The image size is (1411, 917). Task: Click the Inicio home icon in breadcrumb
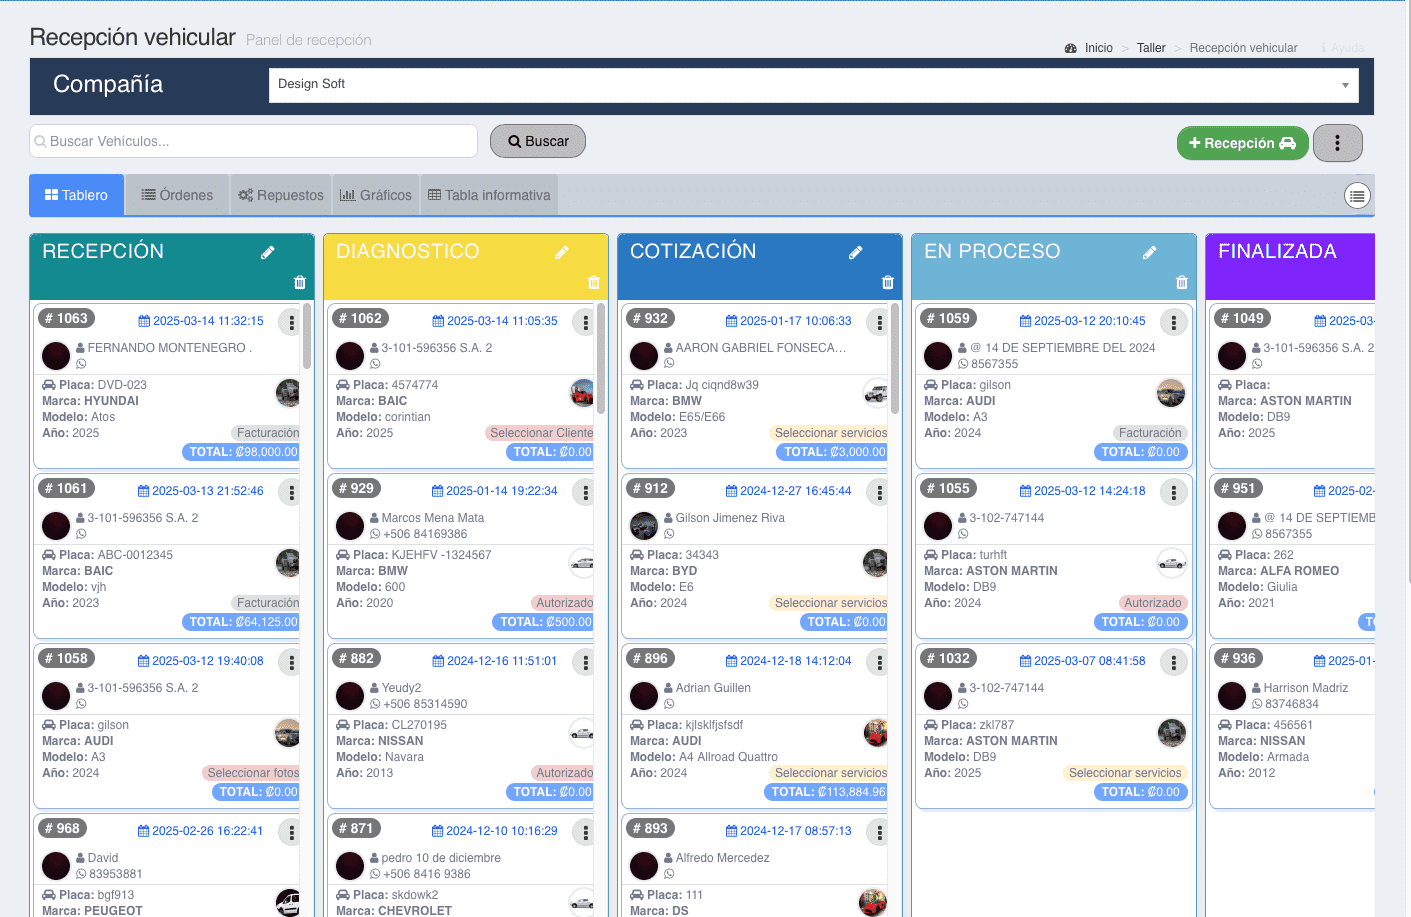[x=1071, y=47]
